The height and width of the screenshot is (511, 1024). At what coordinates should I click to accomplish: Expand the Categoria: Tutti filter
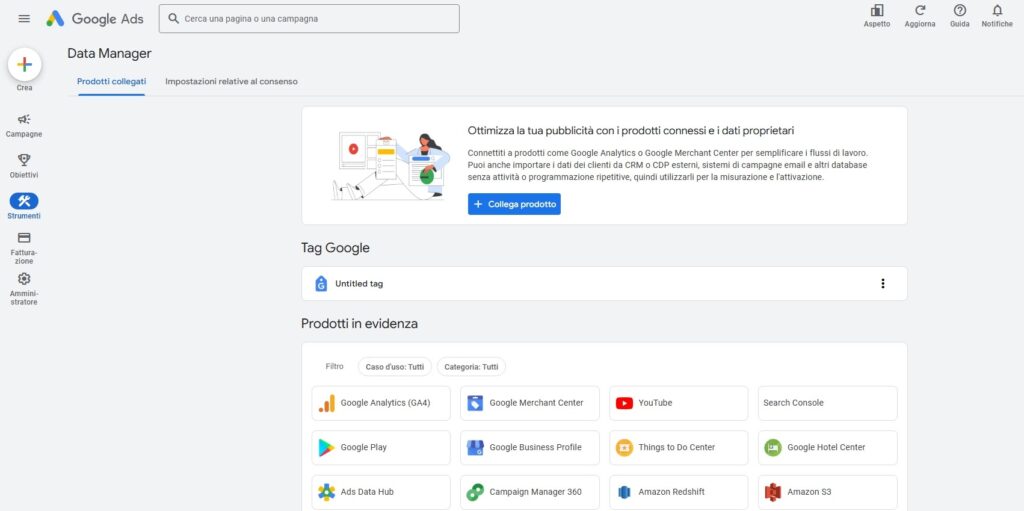[x=471, y=367]
